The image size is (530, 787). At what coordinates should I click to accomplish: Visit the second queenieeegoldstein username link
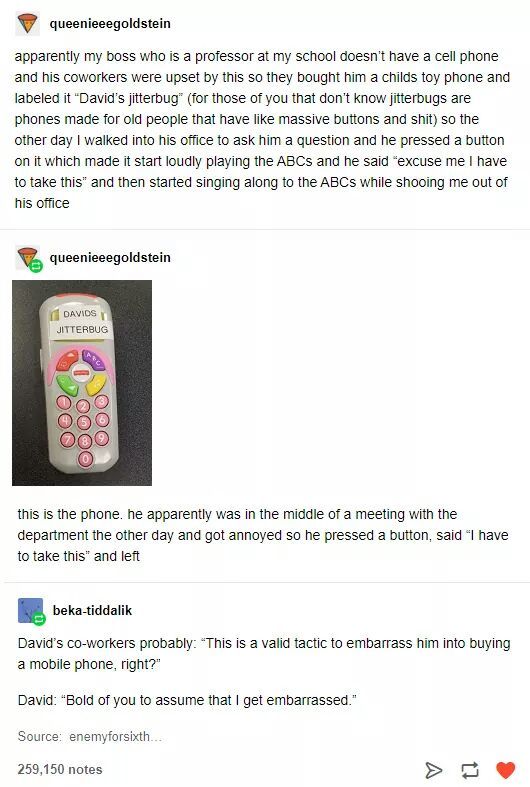coord(110,257)
